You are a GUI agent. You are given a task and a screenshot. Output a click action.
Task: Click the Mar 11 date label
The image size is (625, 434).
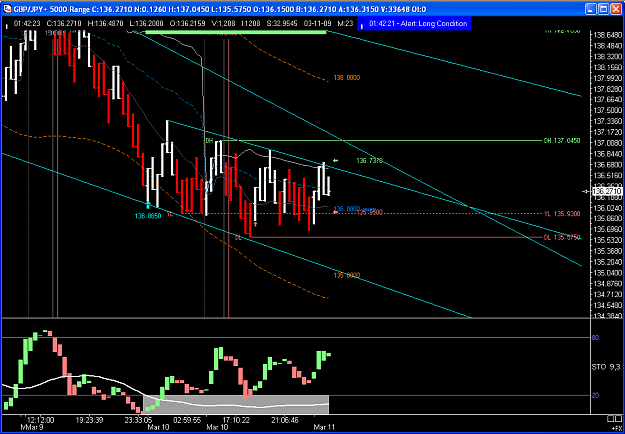pos(323,426)
